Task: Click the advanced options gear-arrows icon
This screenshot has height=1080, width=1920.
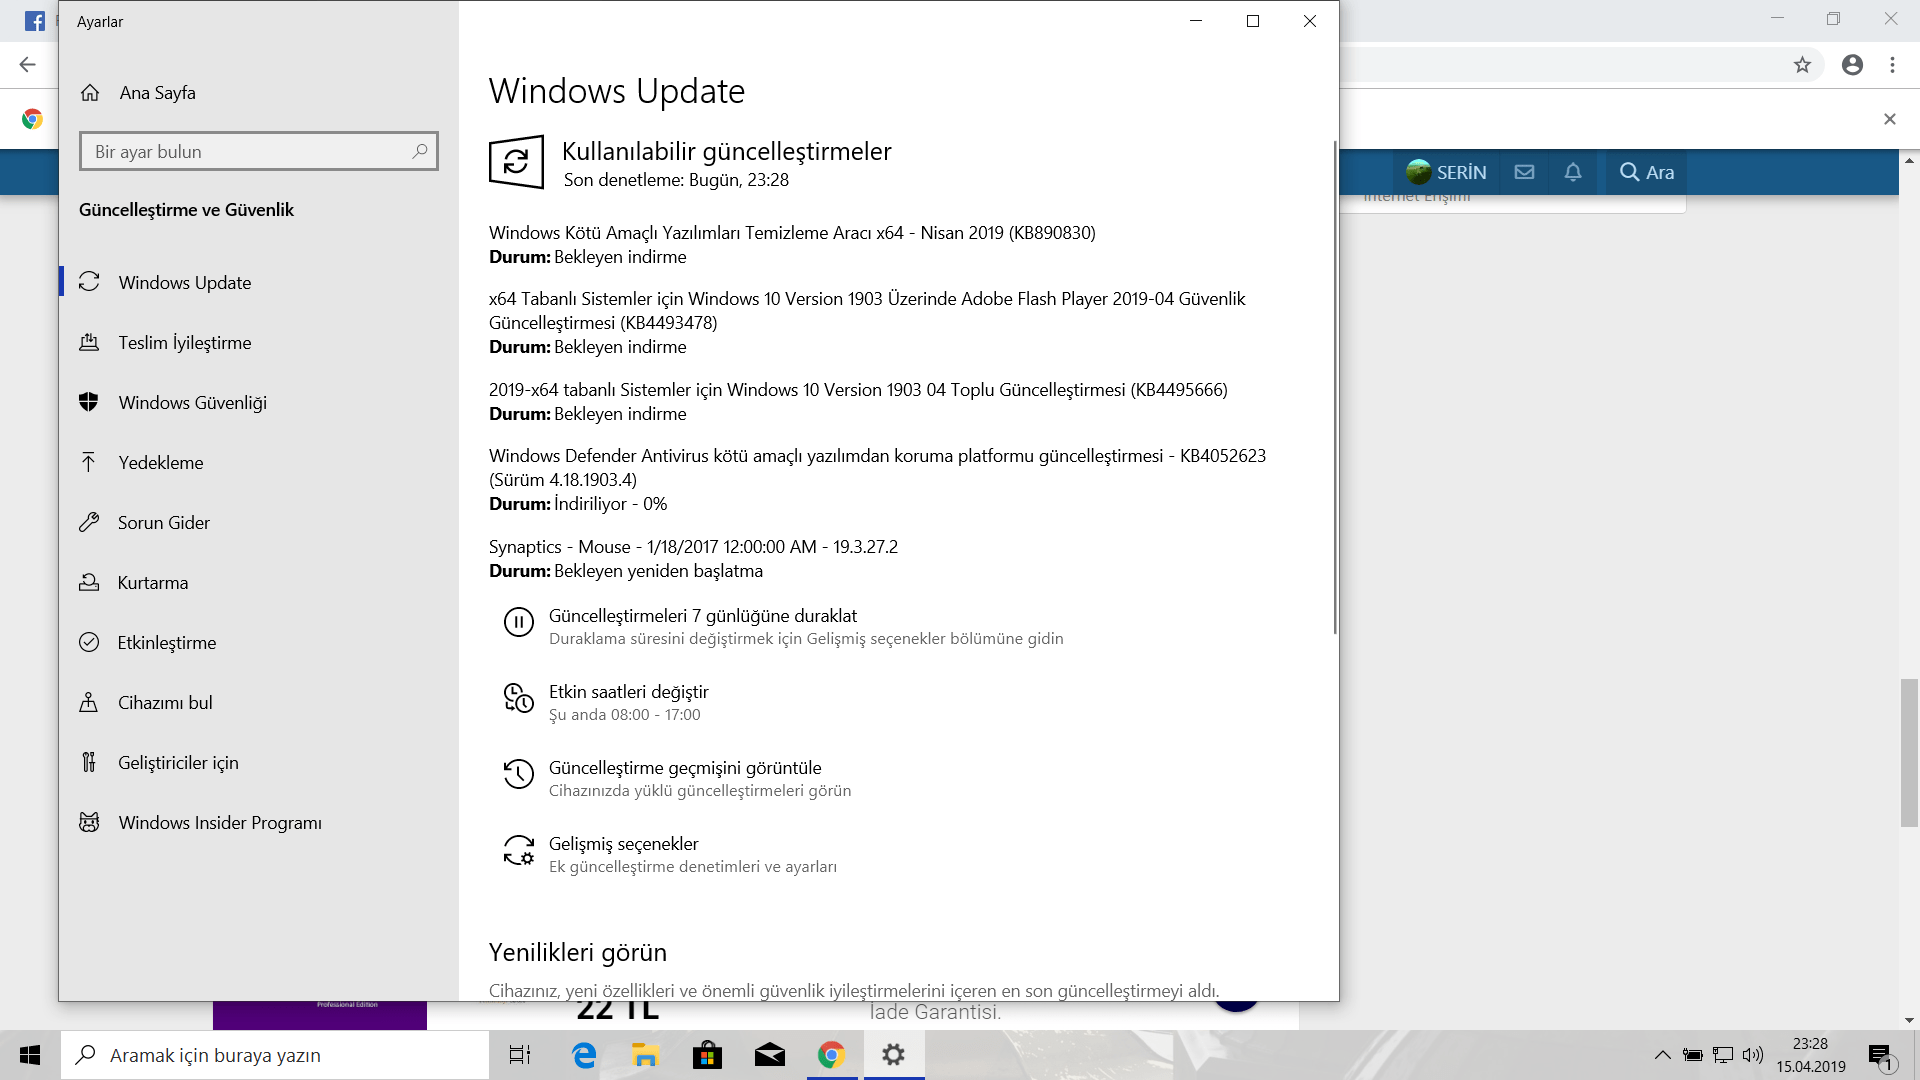Action: (x=518, y=851)
